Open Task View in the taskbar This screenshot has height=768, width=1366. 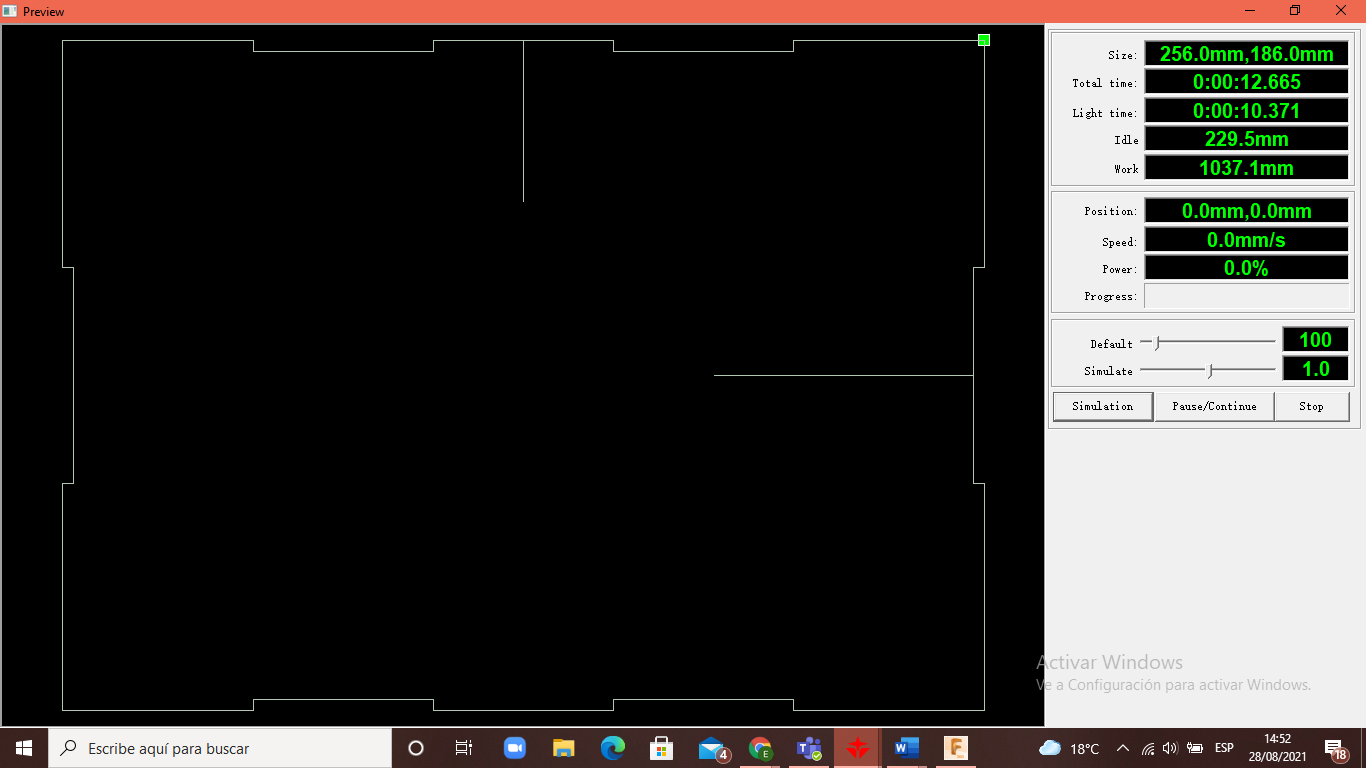click(464, 748)
